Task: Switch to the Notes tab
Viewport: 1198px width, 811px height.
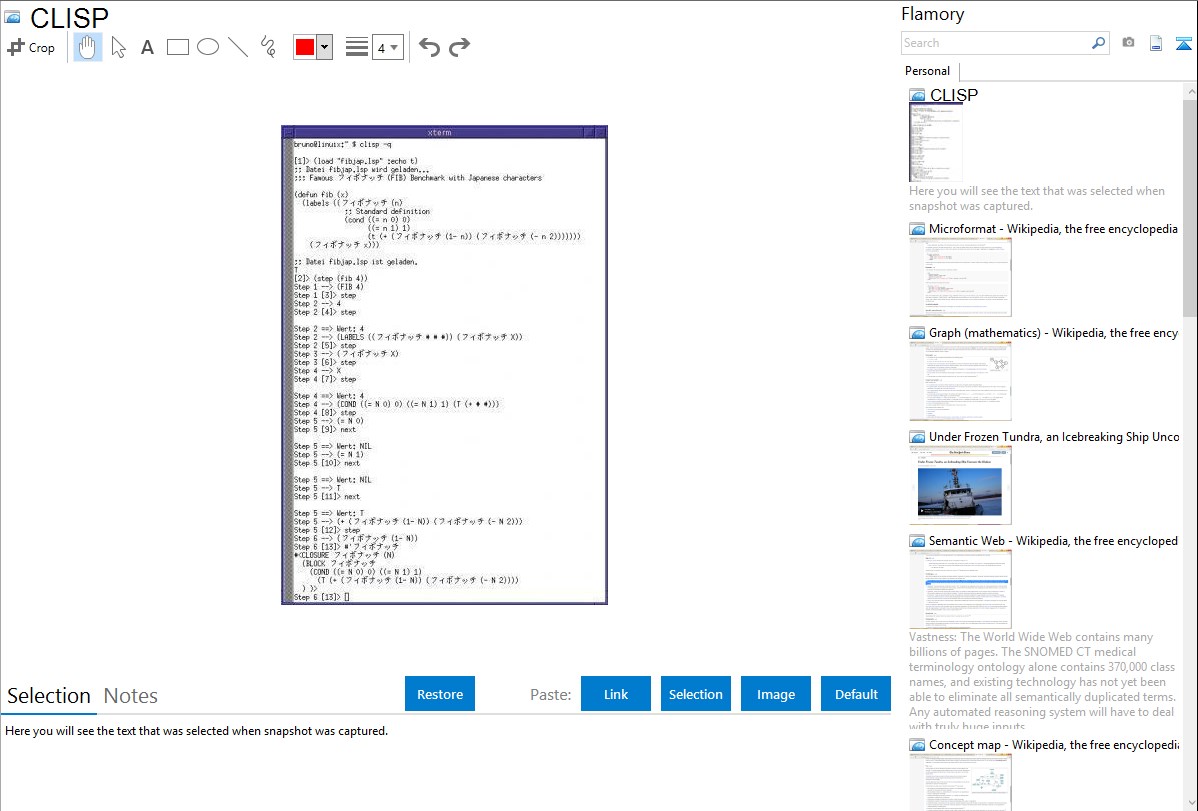Action: pos(131,696)
